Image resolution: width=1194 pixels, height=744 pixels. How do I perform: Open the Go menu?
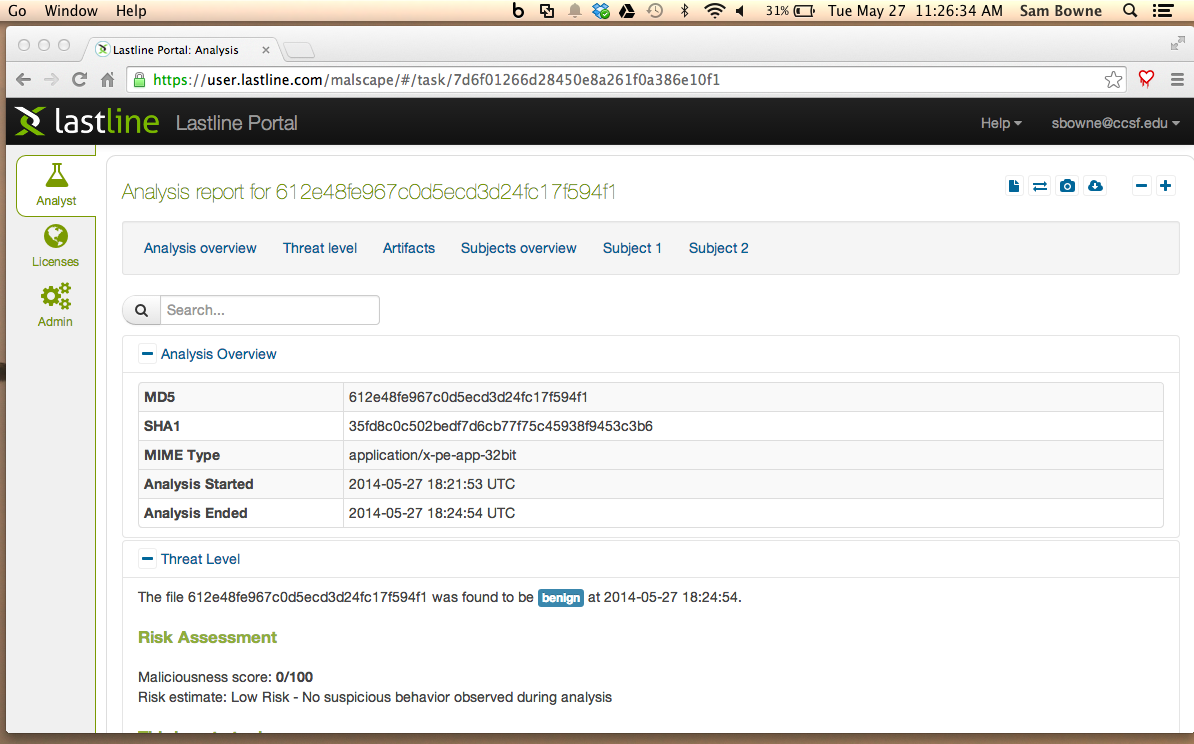click(x=17, y=11)
